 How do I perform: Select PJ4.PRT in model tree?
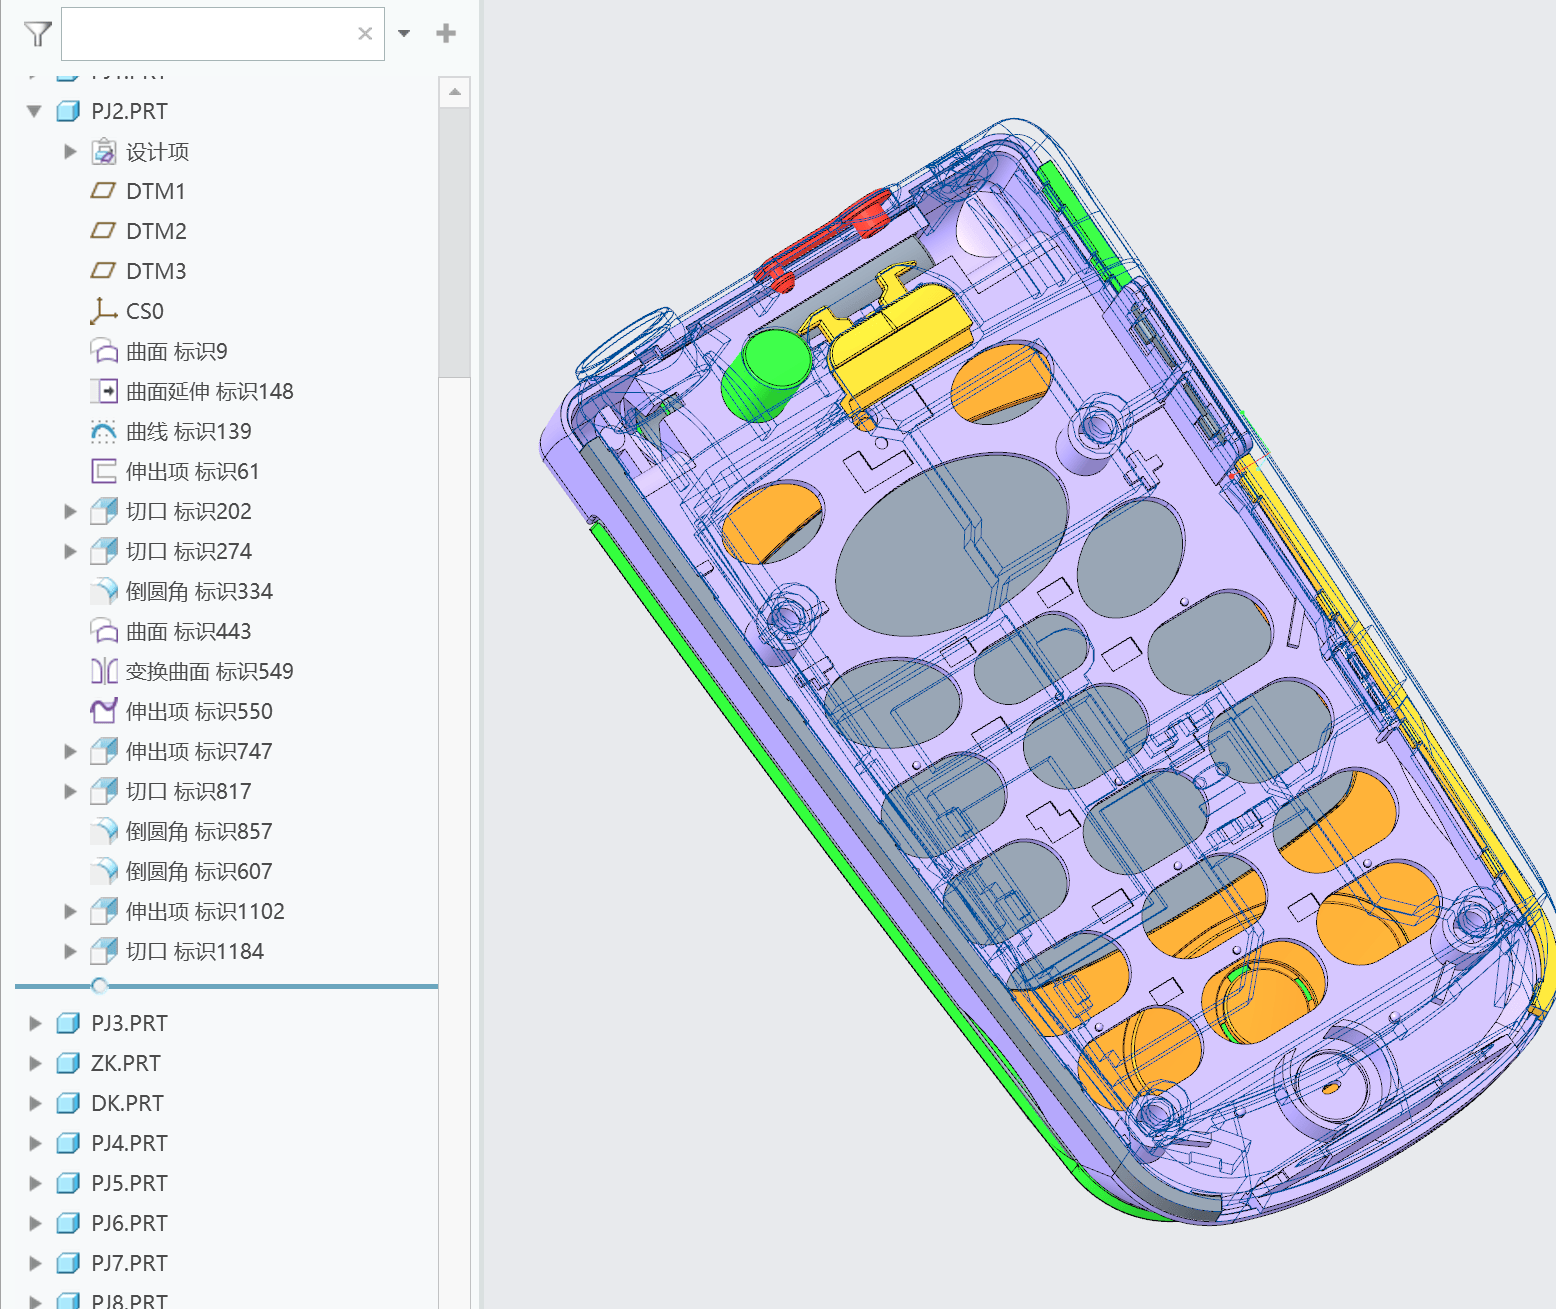click(129, 1143)
